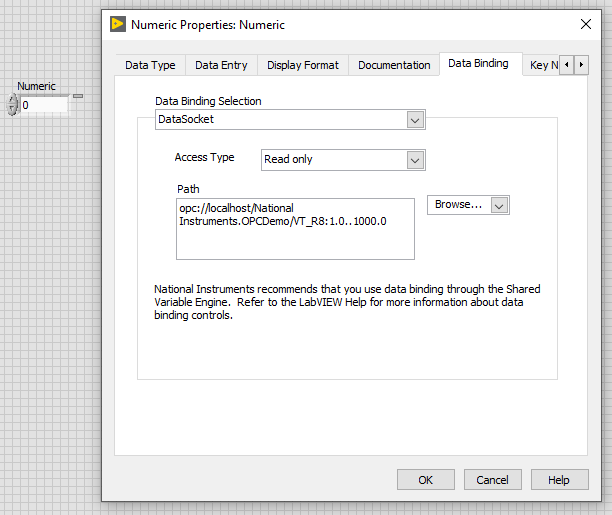Open the Display Format tab
The image size is (612, 515).
302,65
